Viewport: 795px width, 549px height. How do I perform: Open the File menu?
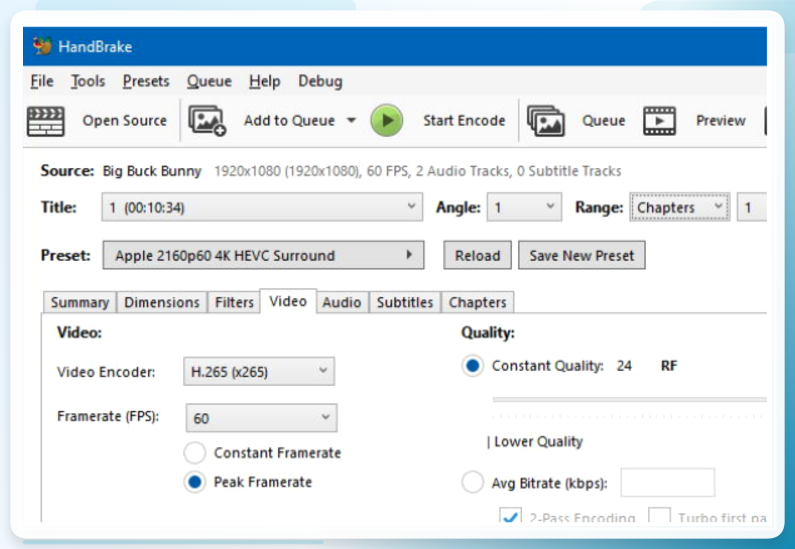(42, 81)
